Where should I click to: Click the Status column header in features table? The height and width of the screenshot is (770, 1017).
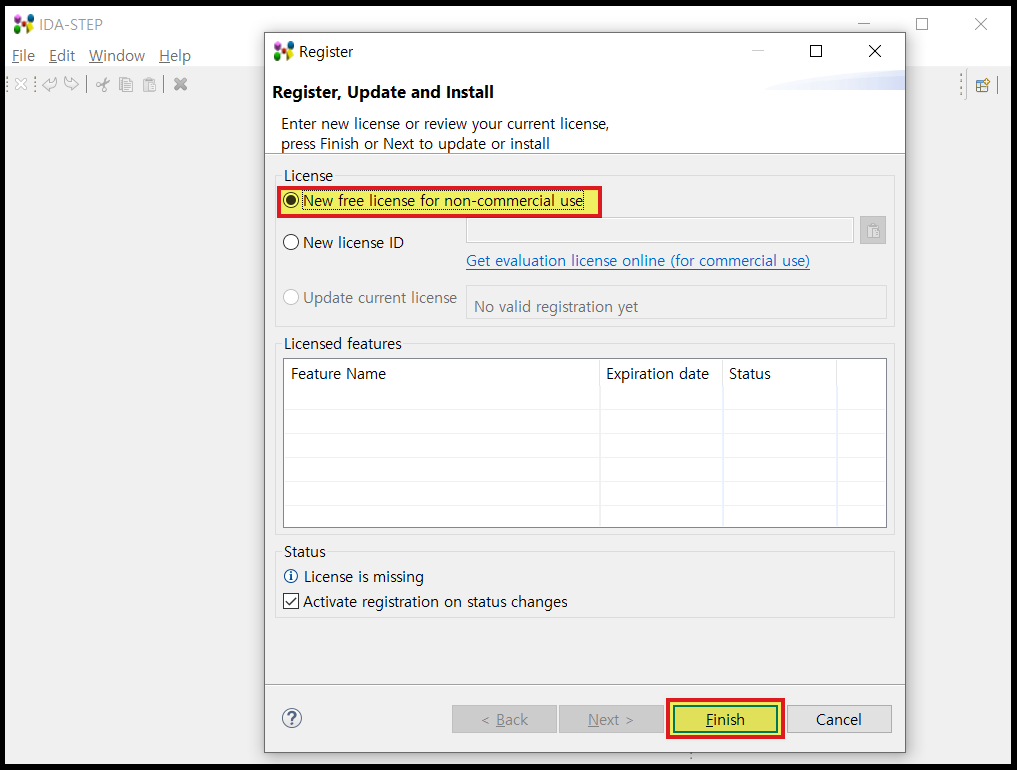pyautogui.click(x=780, y=374)
